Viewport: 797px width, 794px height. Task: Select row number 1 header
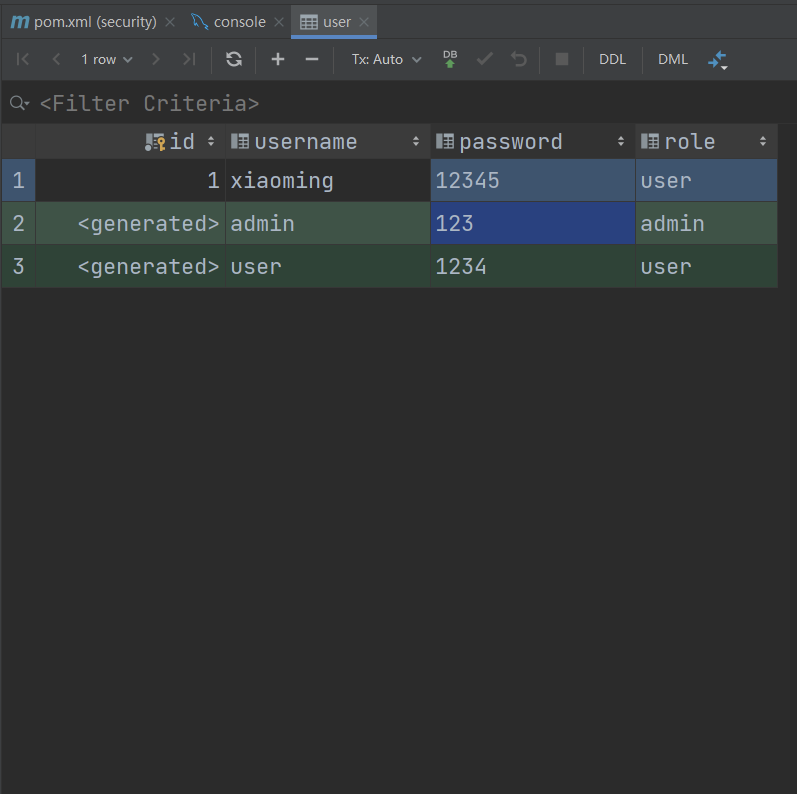tap(18, 180)
